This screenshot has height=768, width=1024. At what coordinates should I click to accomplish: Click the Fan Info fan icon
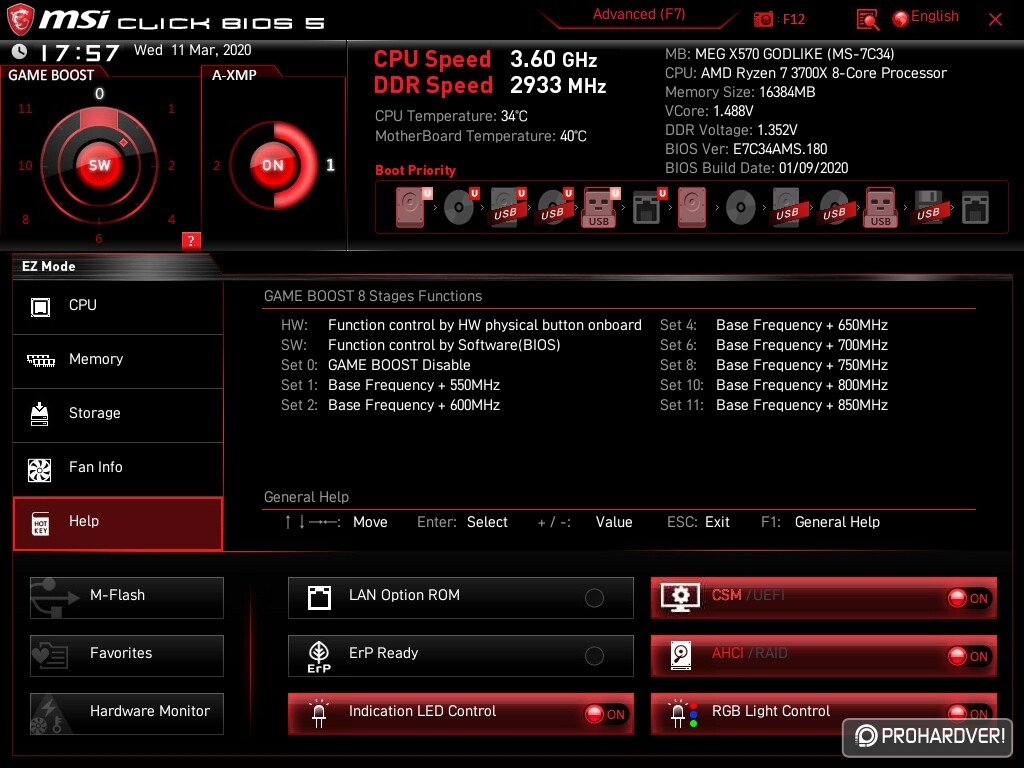point(40,470)
